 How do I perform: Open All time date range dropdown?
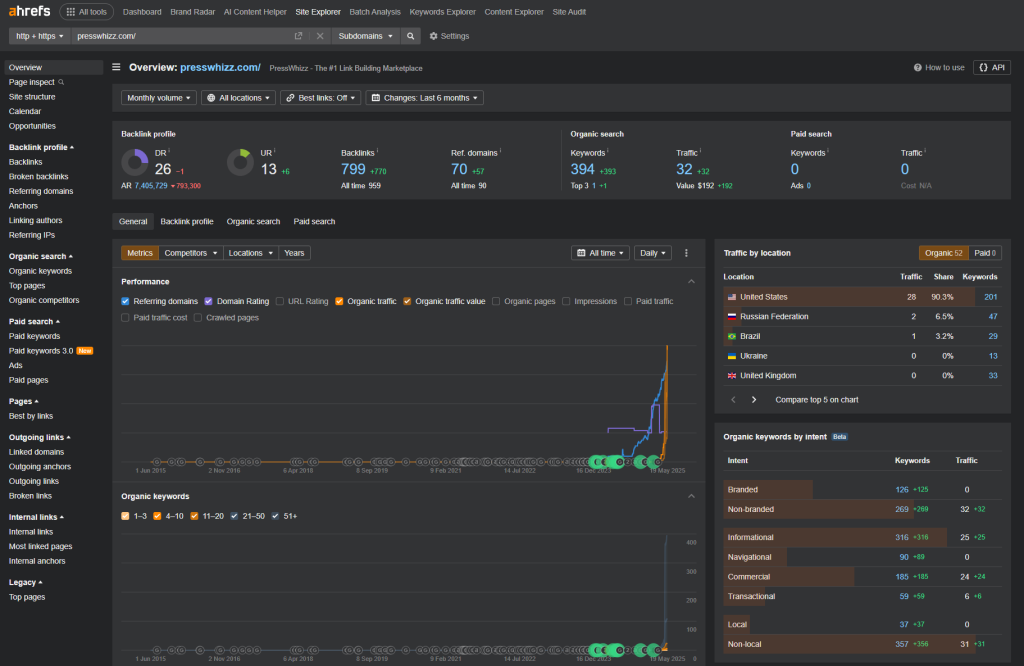(x=600, y=253)
